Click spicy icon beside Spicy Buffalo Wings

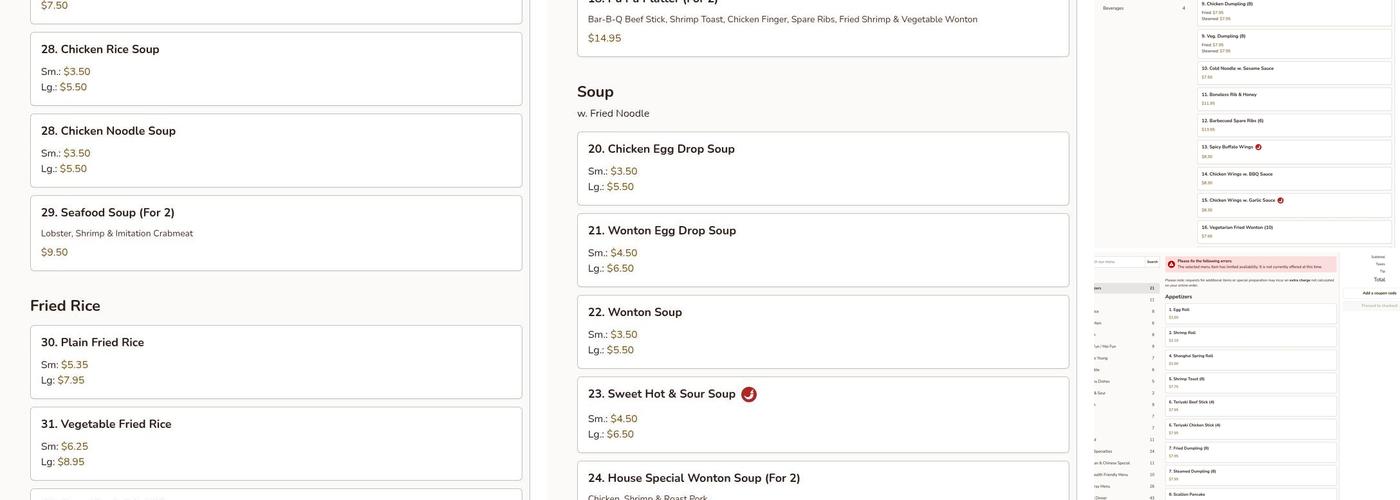click(x=1258, y=147)
